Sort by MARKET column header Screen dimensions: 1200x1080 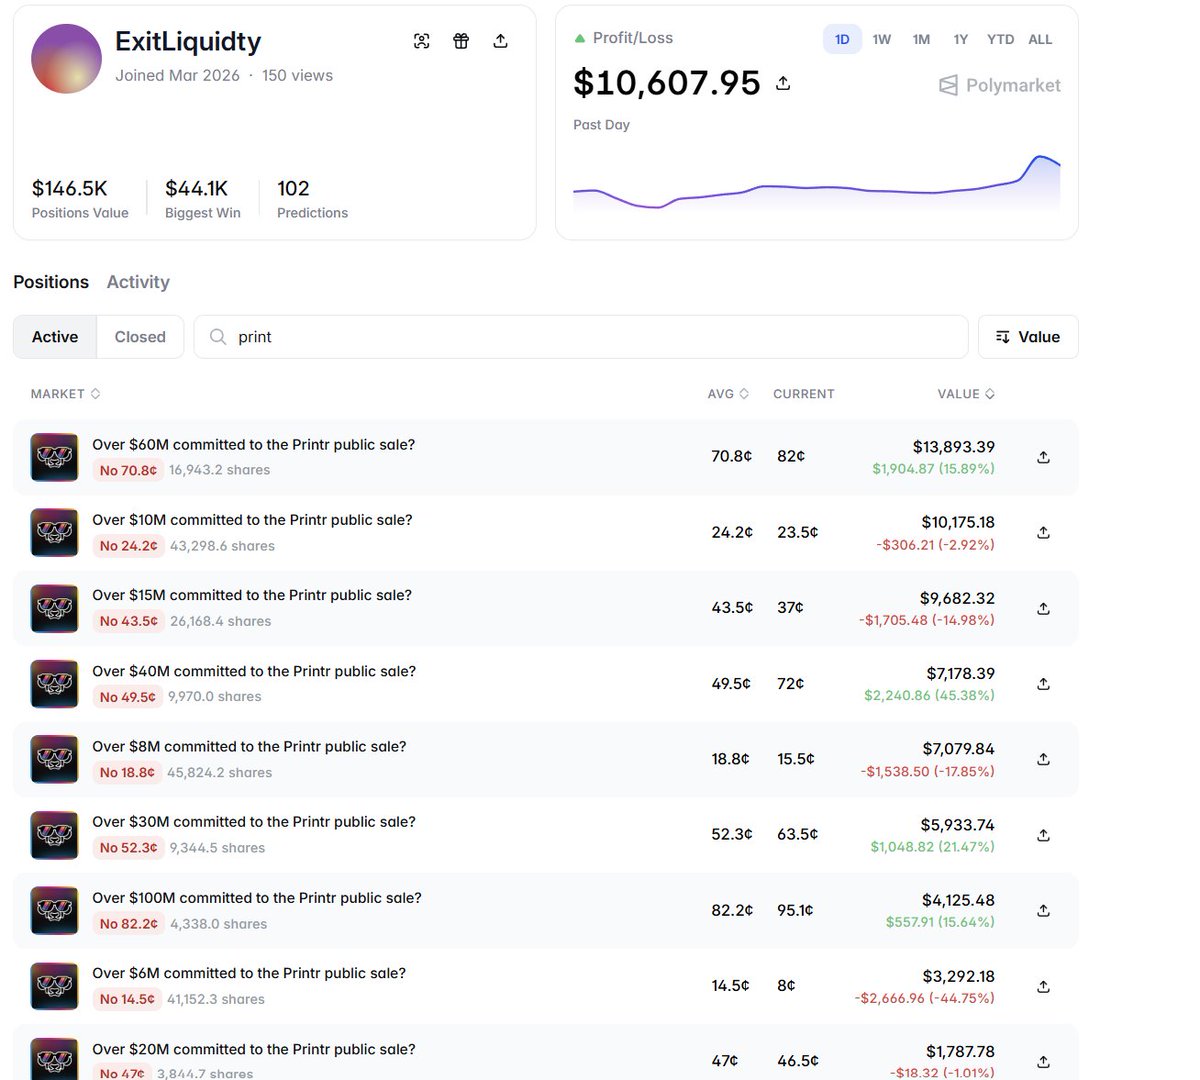[x=66, y=394]
